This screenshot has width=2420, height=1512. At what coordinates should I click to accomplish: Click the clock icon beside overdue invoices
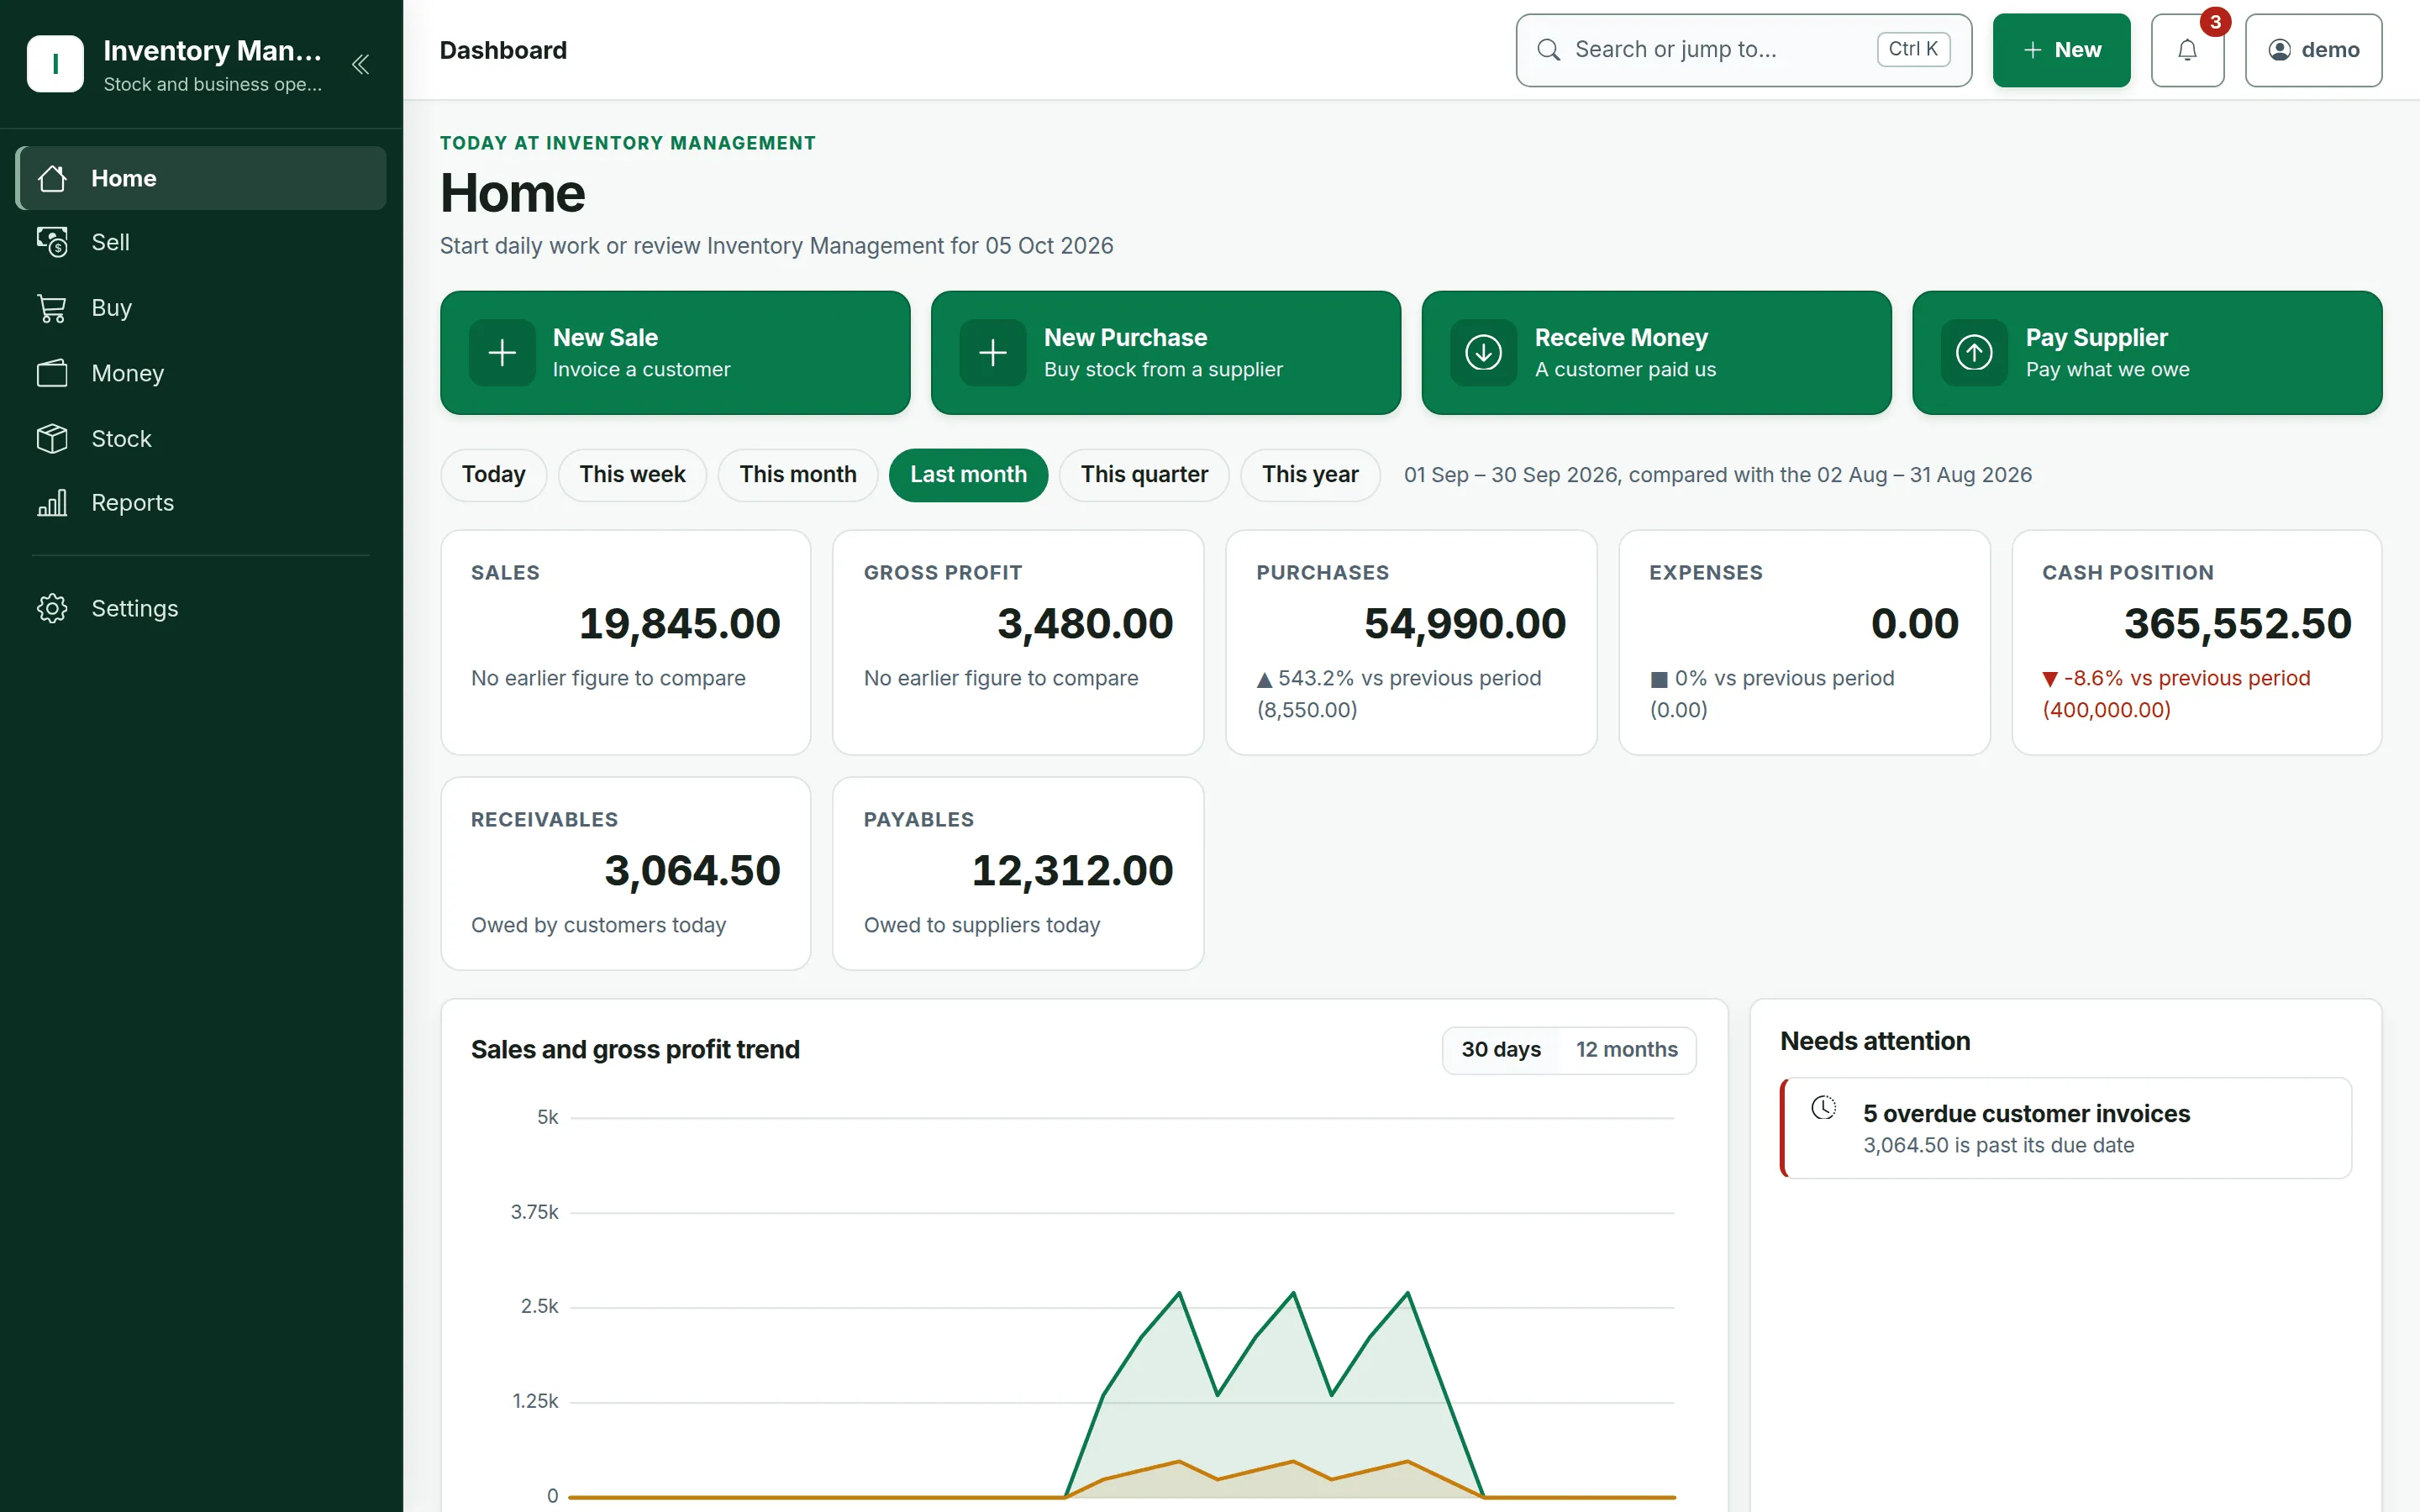[x=1824, y=1108]
